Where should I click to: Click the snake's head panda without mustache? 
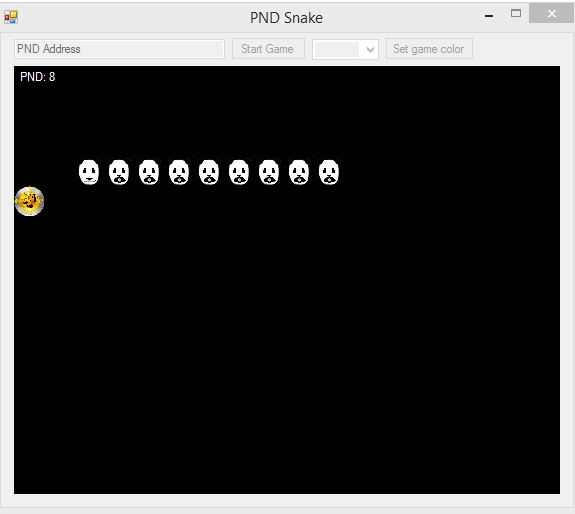coord(89,172)
